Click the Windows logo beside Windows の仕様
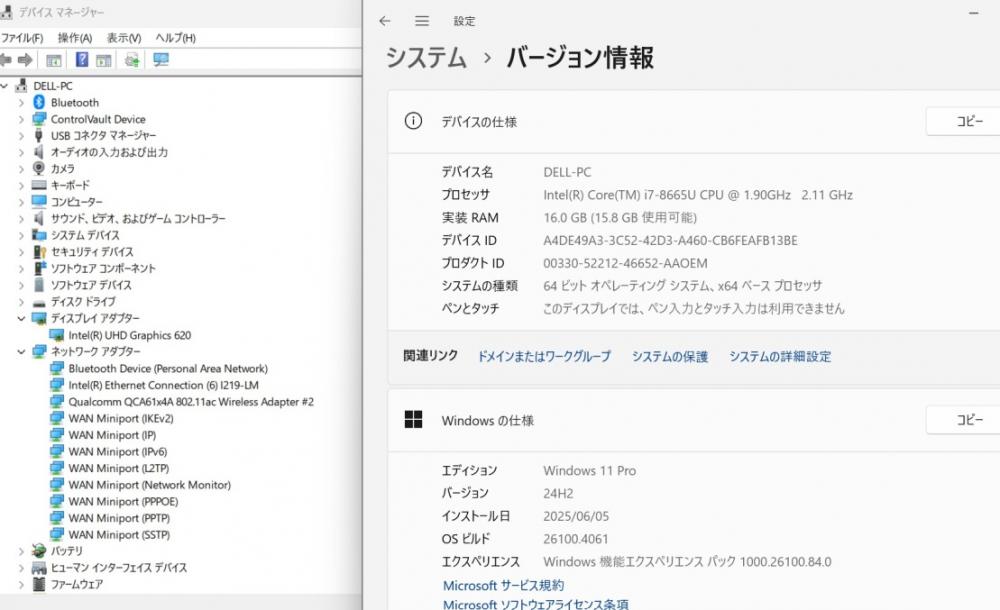The height and width of the screenshot is (610, 1000). [x=413, y=419]
